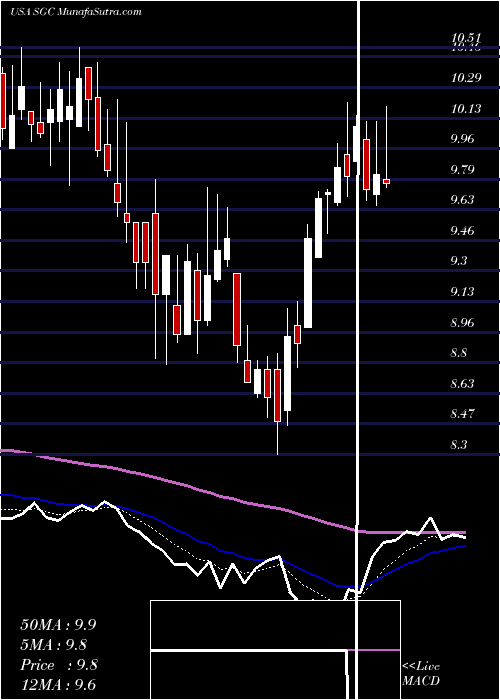The width and height of the screenshot is (500, 700).
Task: Click the 'USA SGC MunafaSutra.com' title text
Action: (x=75, y=12)
